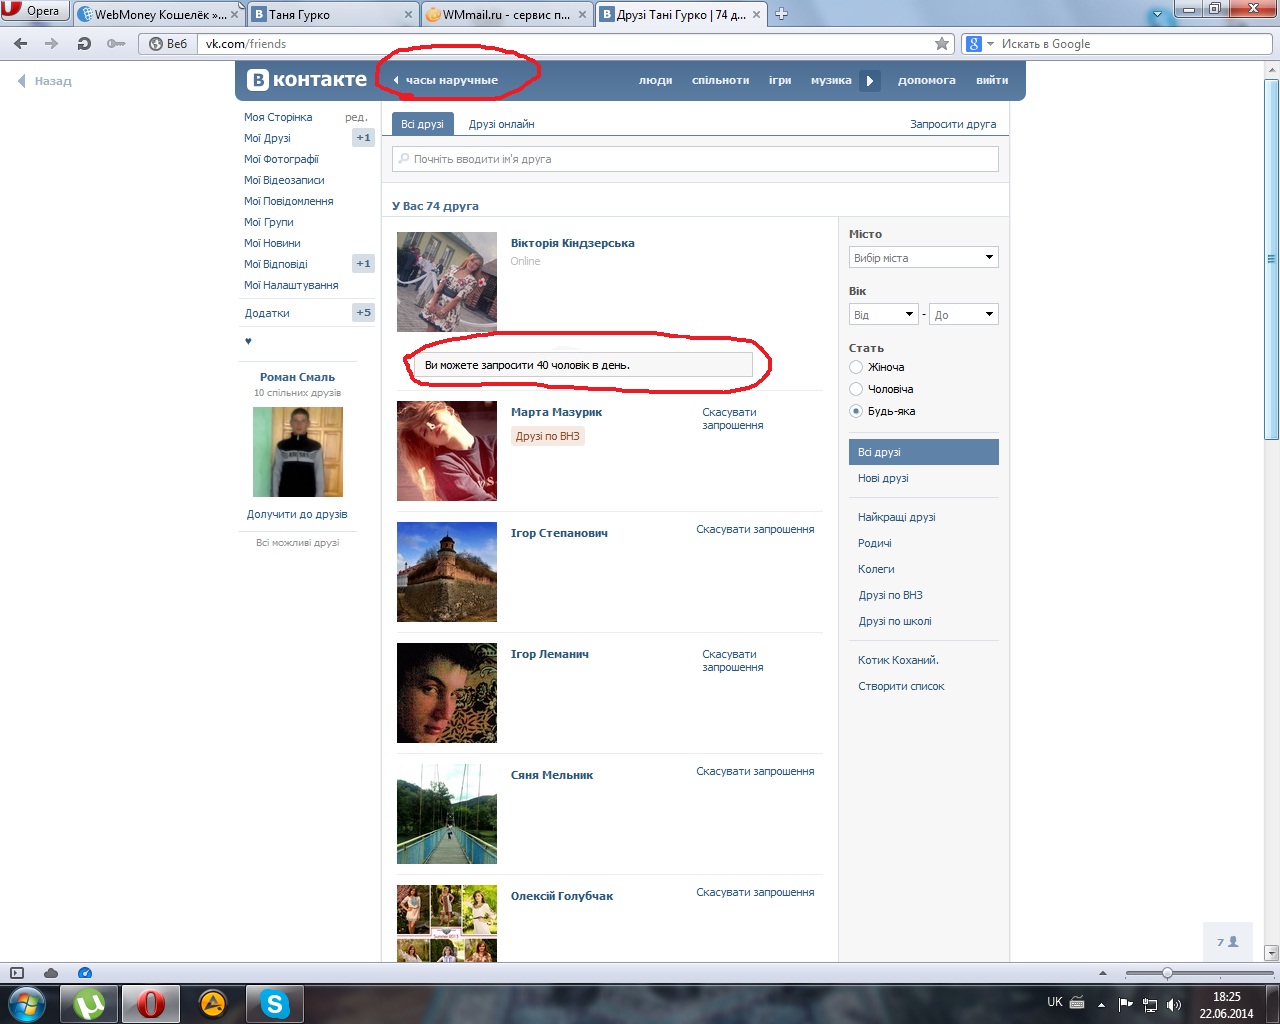Open Skype from the taskbar
1280x1024 pixels.
[274, 1003]
